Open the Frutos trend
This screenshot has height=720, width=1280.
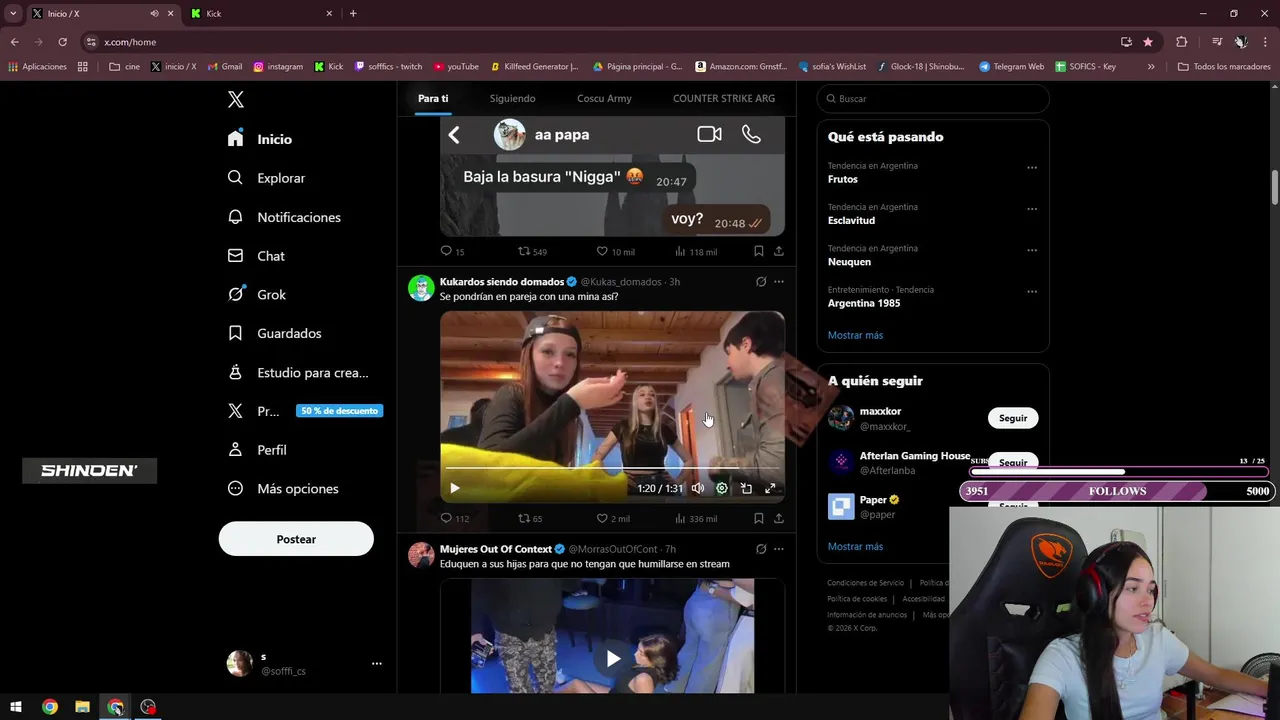pos(843,179)
